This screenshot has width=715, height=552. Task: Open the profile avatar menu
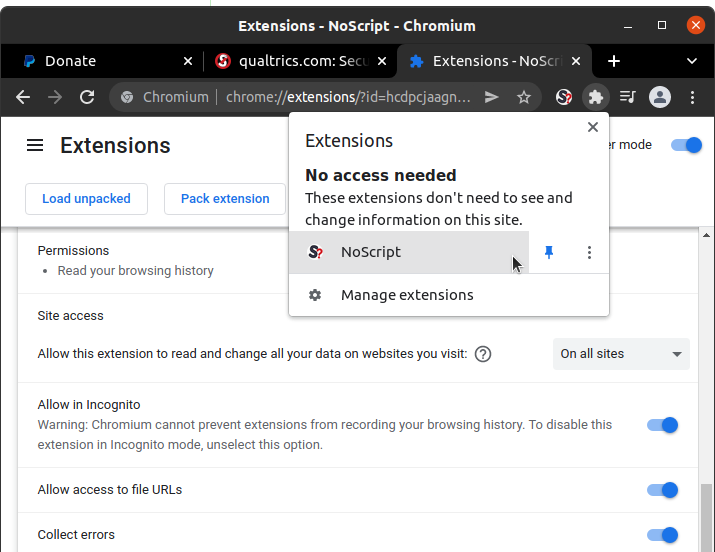click(x=660, y=97)
